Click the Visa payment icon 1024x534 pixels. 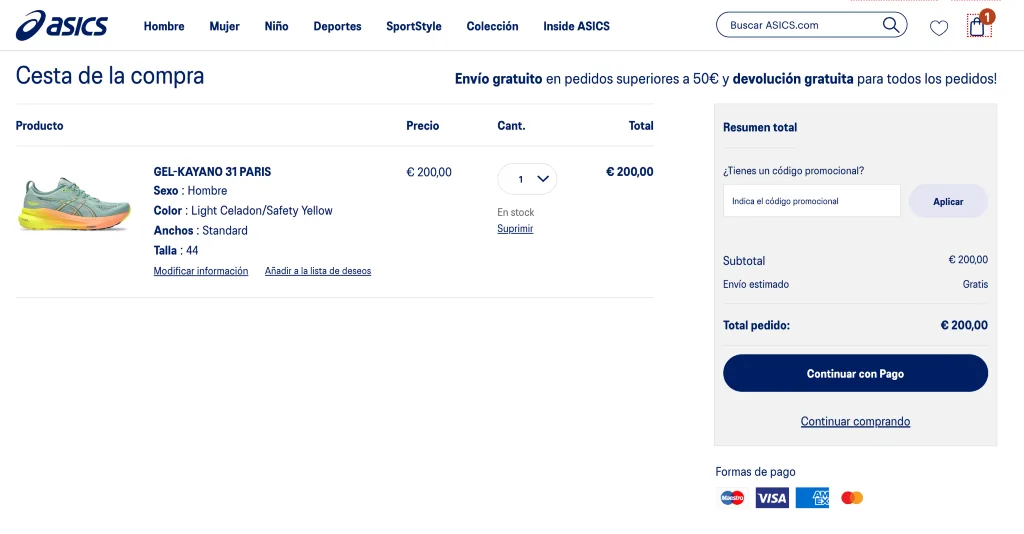[x=772, y=498]
